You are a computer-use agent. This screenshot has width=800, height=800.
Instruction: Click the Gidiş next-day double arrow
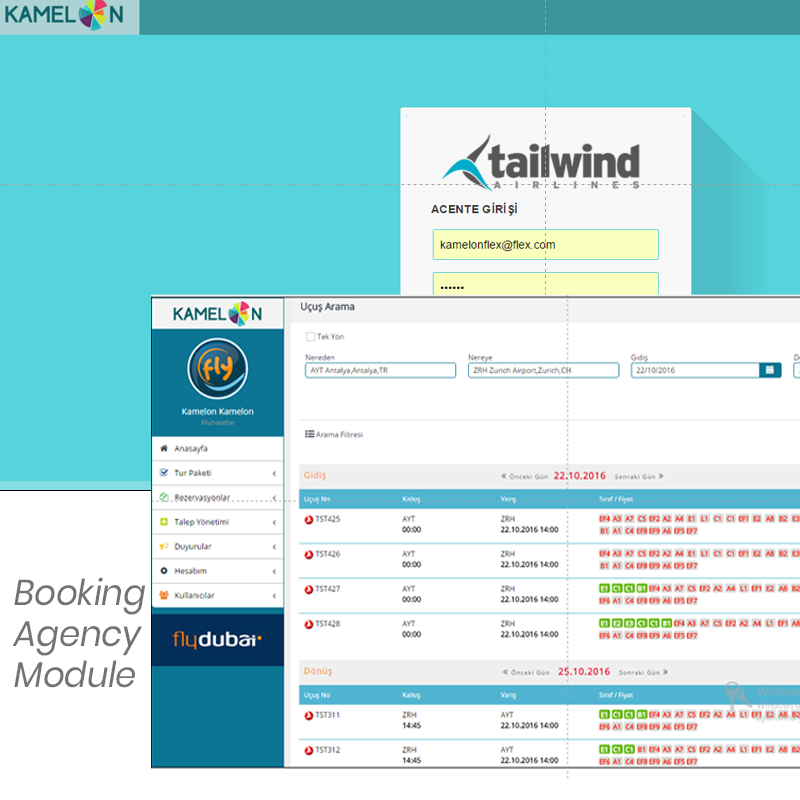[x=661, y=476]
